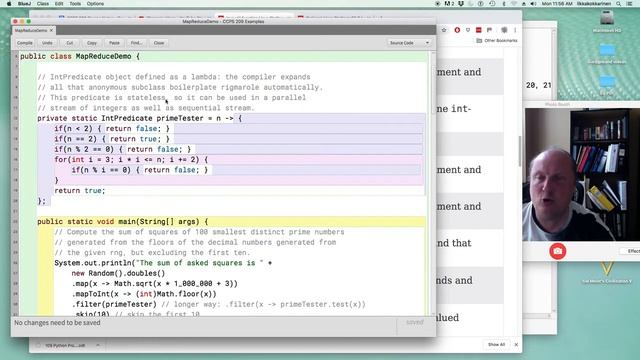Click Show All in browser downloads bar
This screenshot has height=360, width=640.
(496, 344)
